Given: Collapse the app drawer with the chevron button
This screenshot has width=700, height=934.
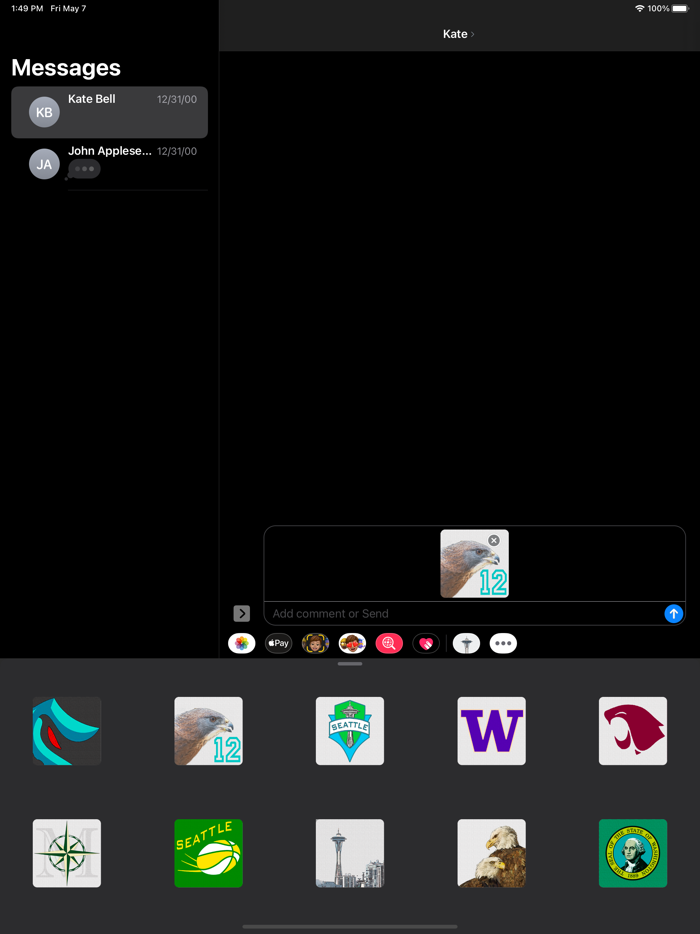Looking at the screenshot, I should (241, 614).
